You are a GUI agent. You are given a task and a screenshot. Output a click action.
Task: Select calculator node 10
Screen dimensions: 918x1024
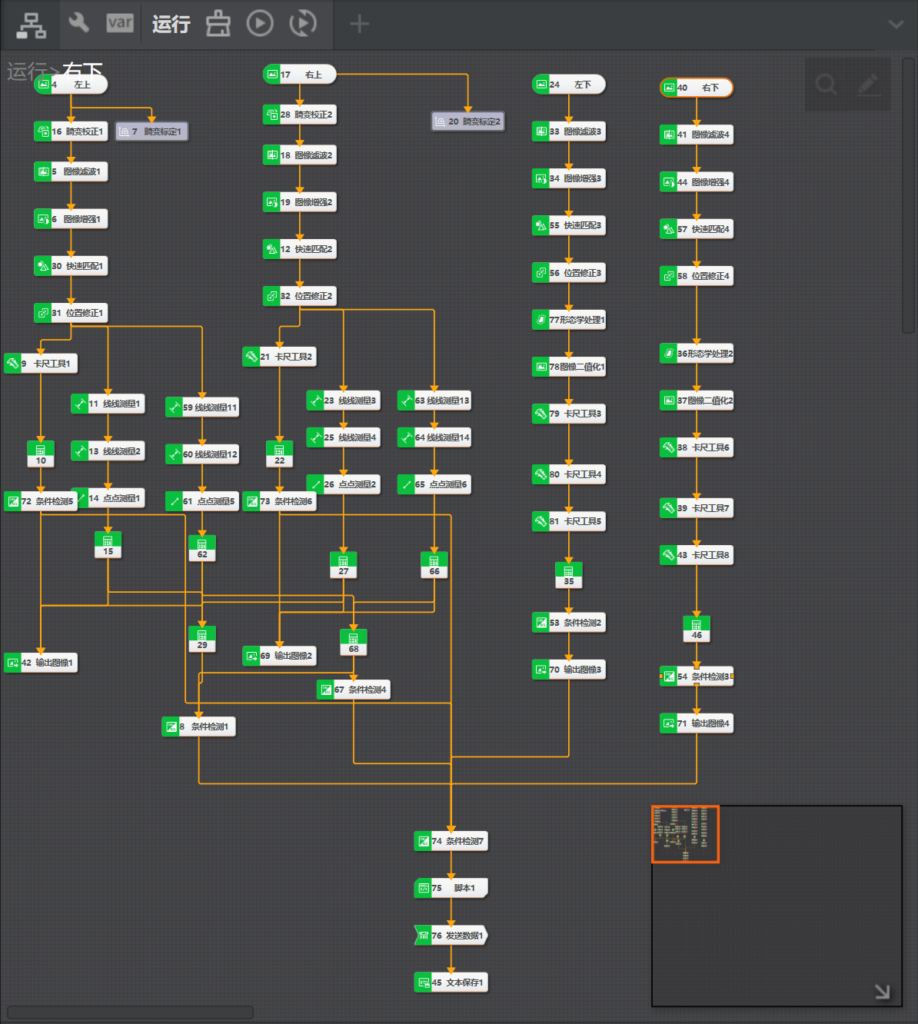40,454
